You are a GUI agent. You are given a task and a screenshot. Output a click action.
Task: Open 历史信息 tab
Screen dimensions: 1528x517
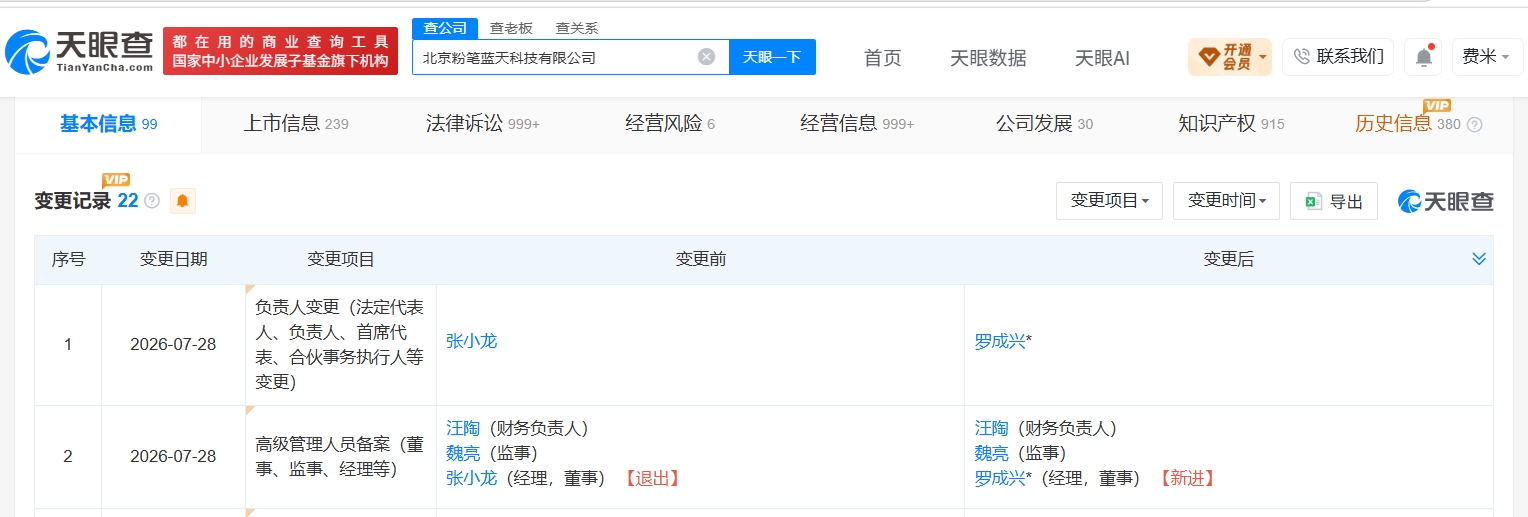click(1408, 124)
